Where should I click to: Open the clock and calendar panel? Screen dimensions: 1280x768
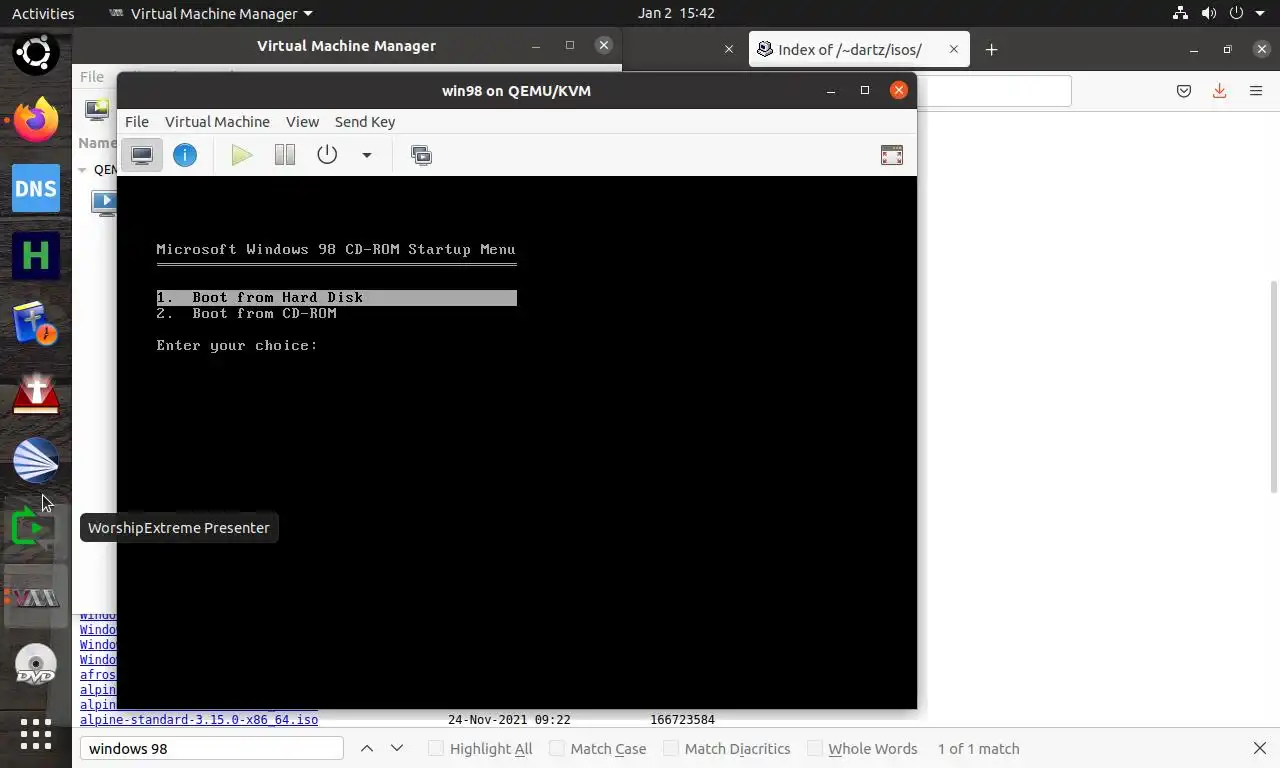(x=676, y=13)
